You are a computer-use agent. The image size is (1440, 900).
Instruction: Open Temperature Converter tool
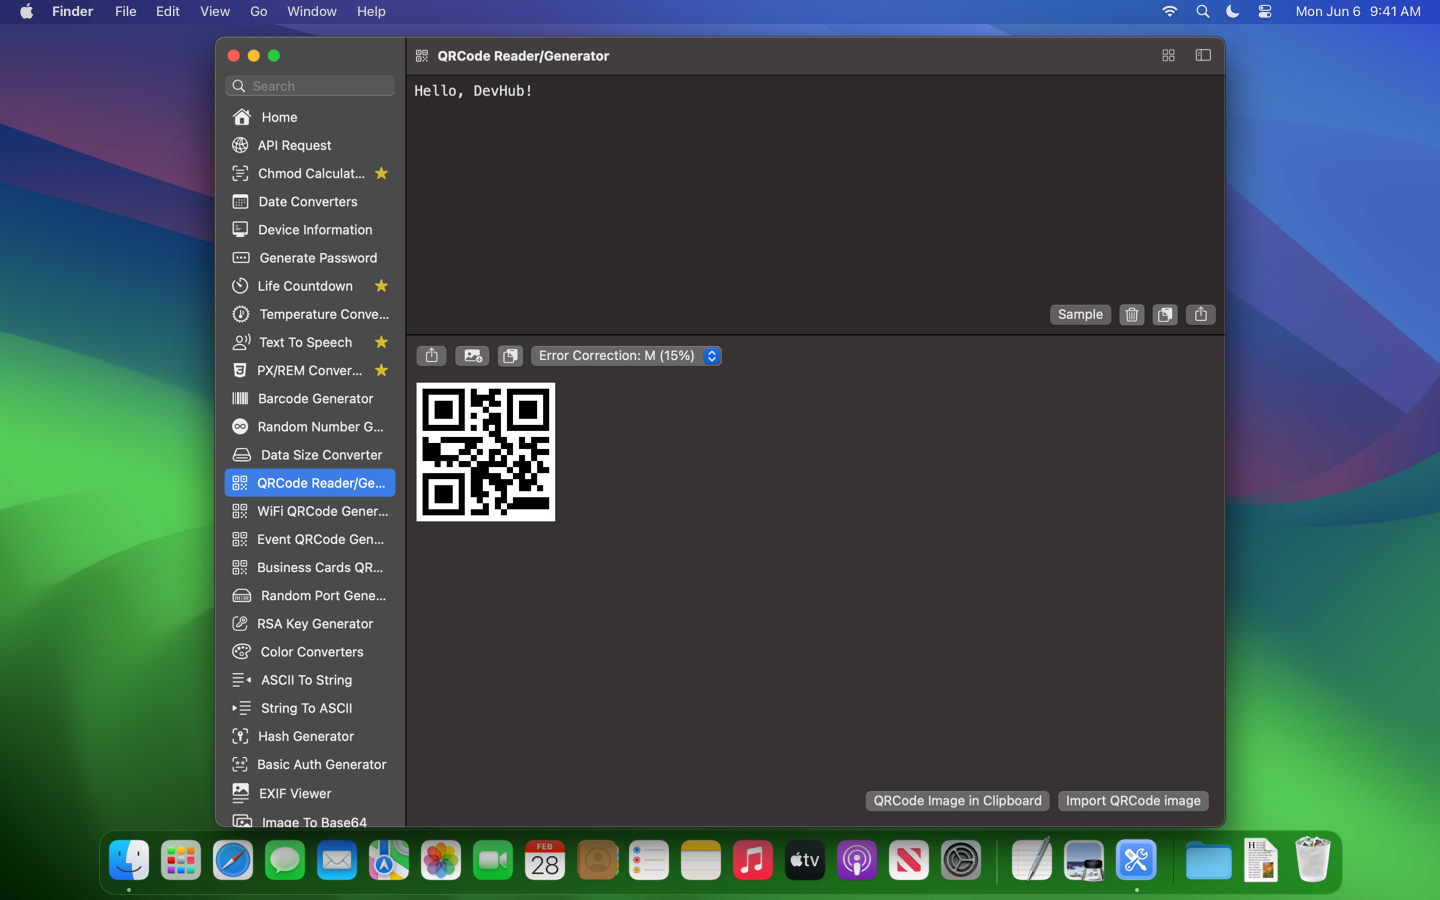[310, 314]
